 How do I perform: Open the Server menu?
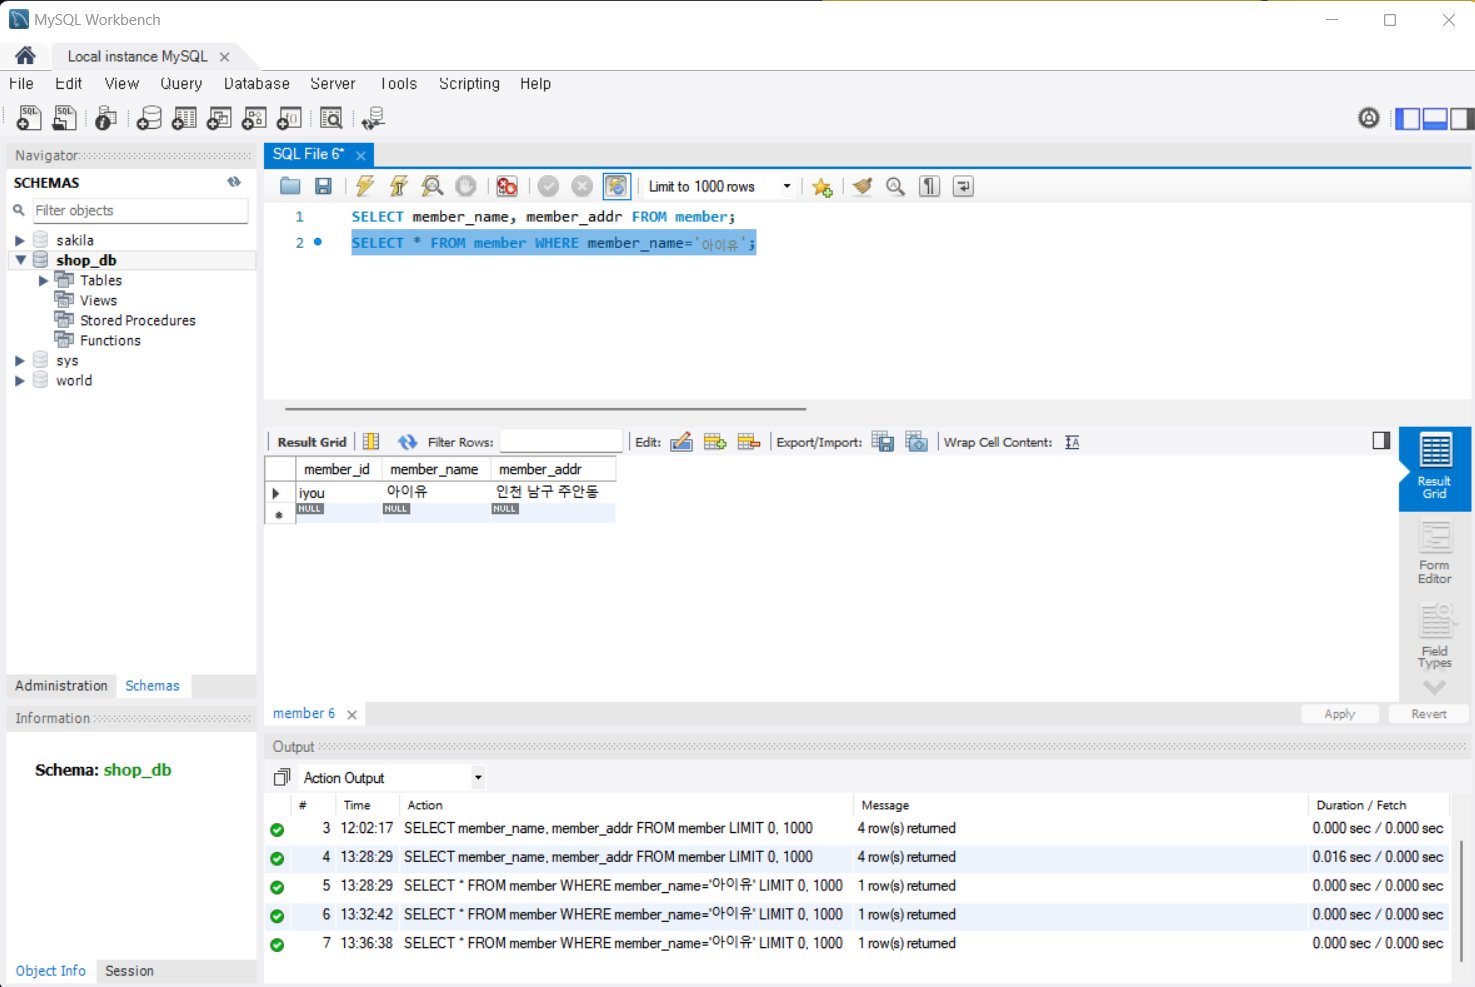[333, 84]
